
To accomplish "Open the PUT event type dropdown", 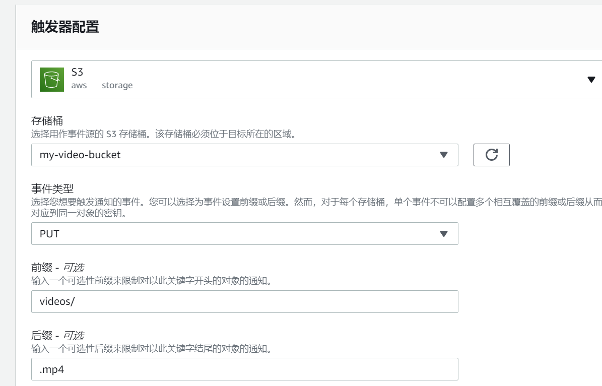I will pos(245,234).
